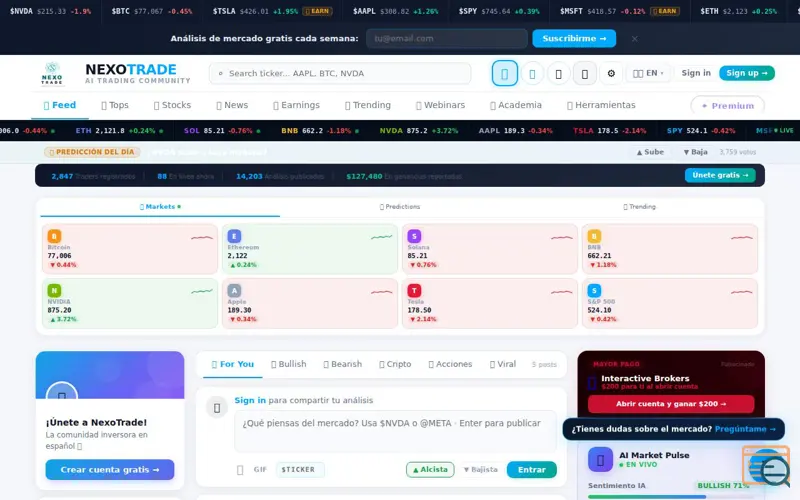The width and height of the screenshot is (800, 500).
Task: Click the Ethereum card sparkline chart
Action: 382,237
